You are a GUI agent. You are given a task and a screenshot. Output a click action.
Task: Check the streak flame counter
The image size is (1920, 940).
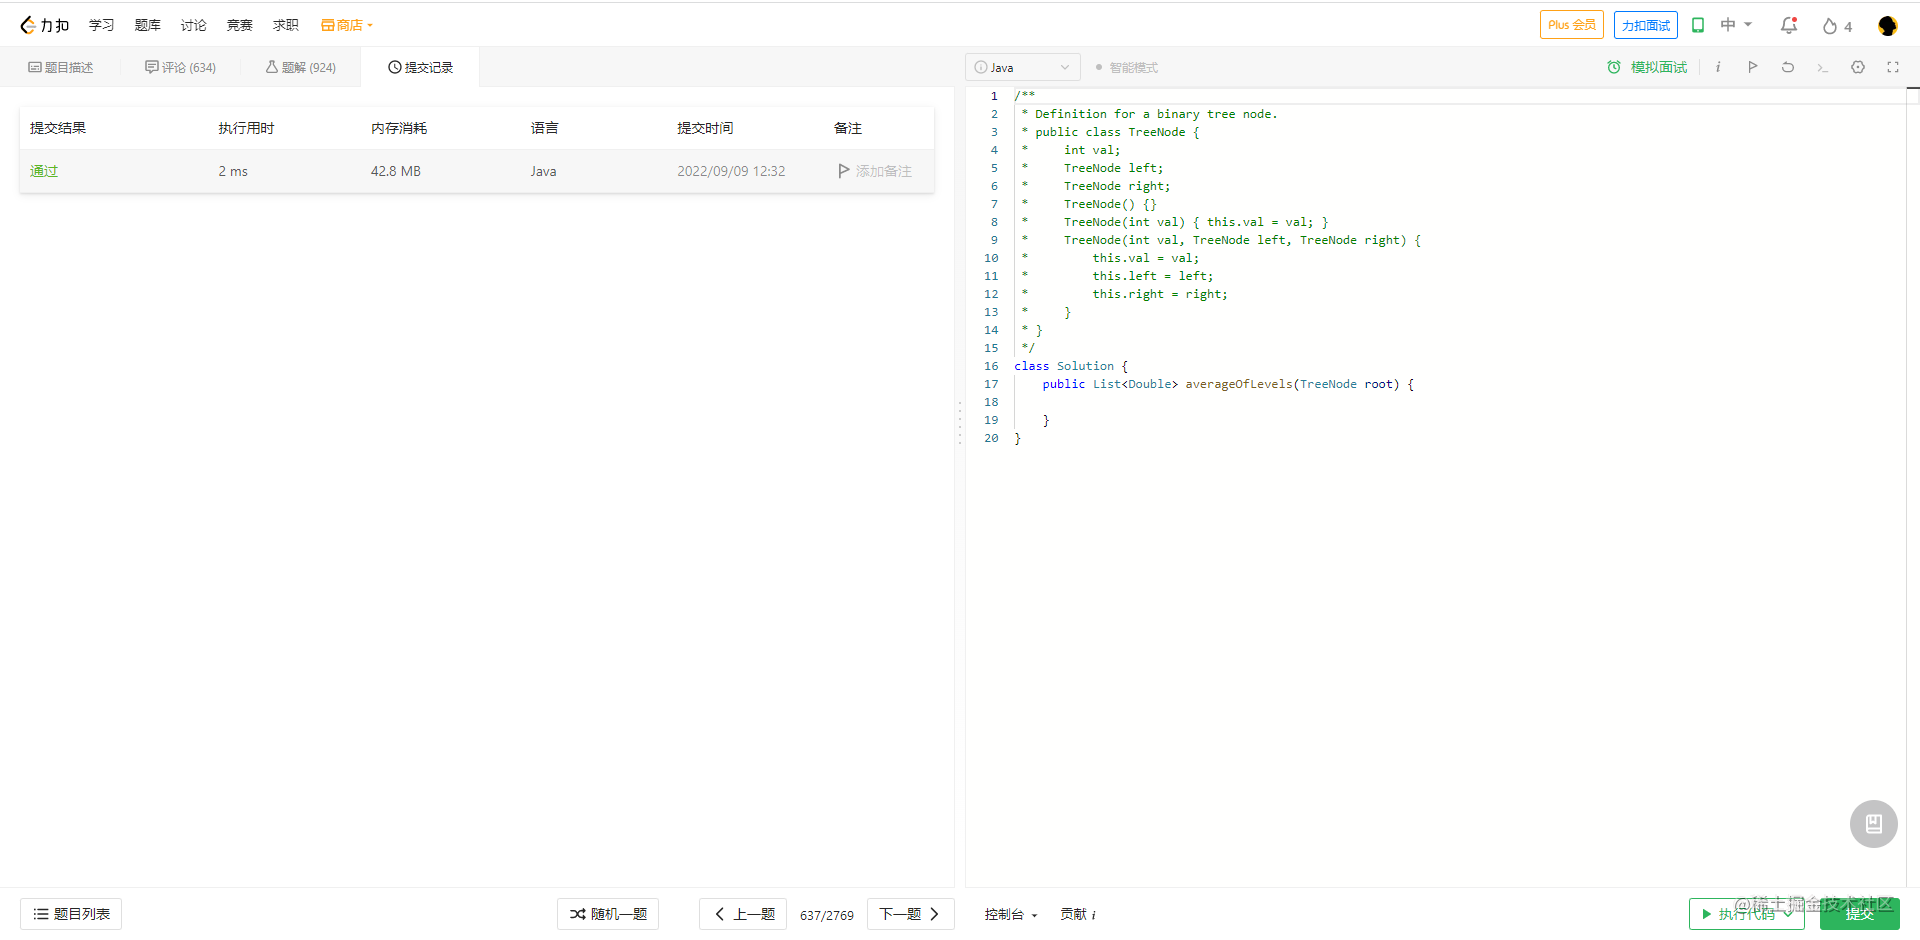click(x=1837, y=26)
